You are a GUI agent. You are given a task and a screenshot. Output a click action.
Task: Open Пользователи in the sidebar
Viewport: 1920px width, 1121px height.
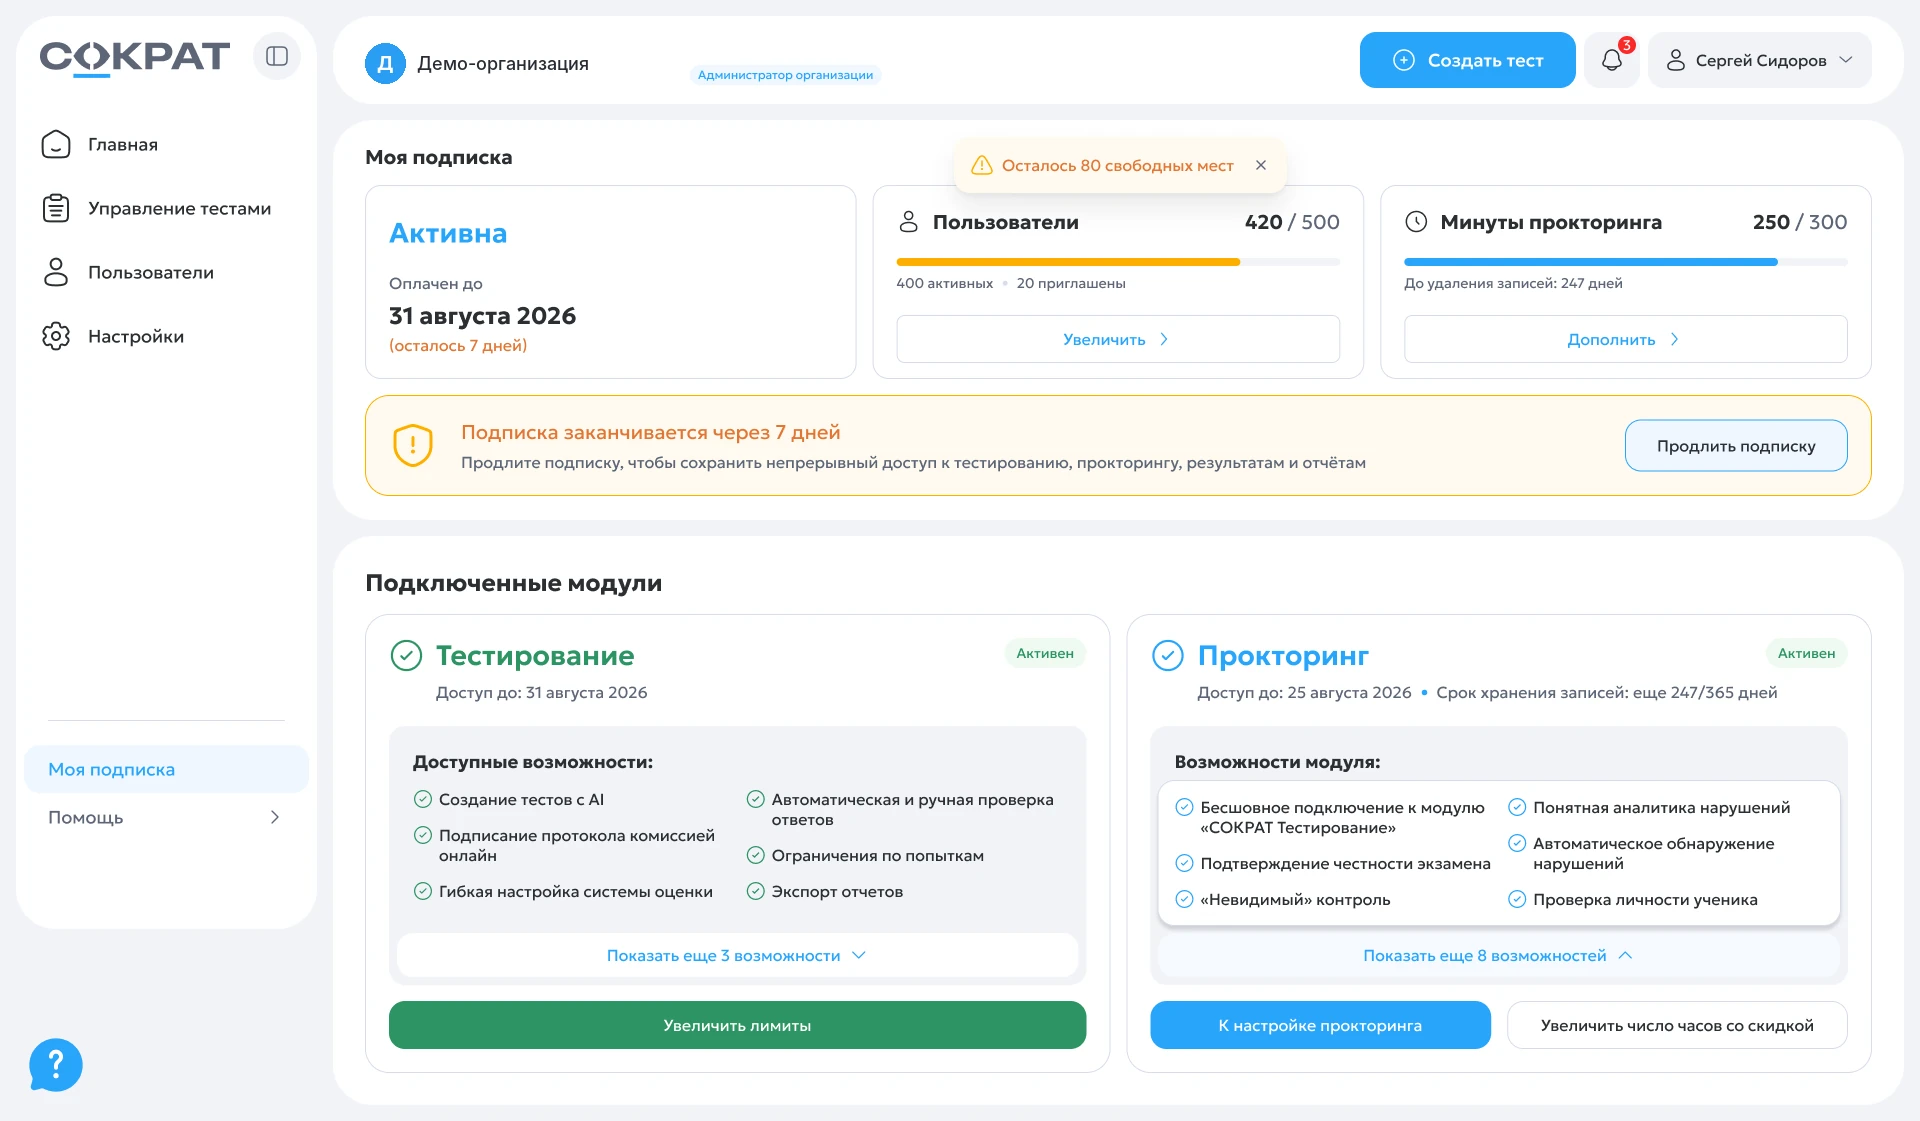(x=166, y=272)
